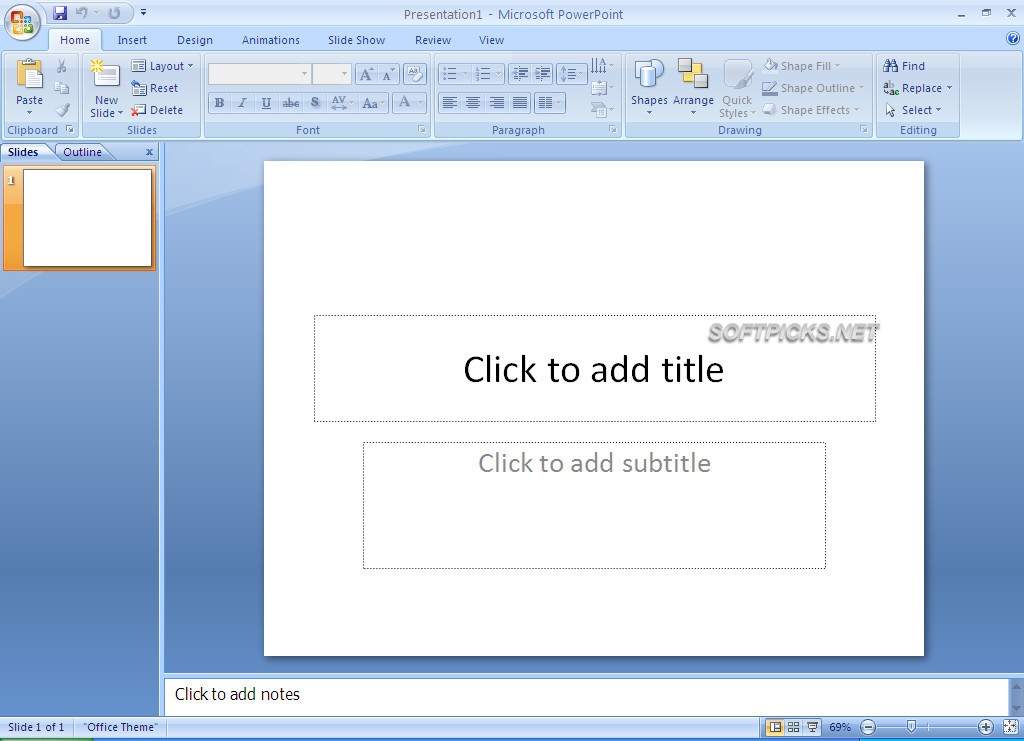
Task: Toggle italic formatting
Action: pyautogui.click(x=242, y=102)
